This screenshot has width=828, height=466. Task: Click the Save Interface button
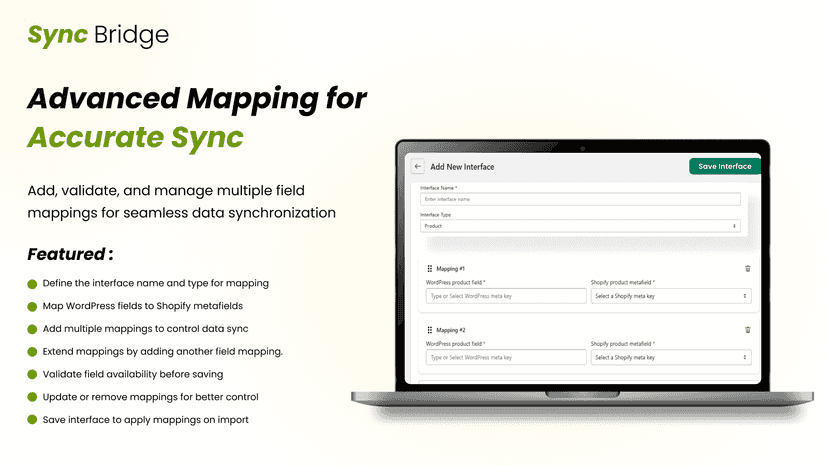pos(724,166)
